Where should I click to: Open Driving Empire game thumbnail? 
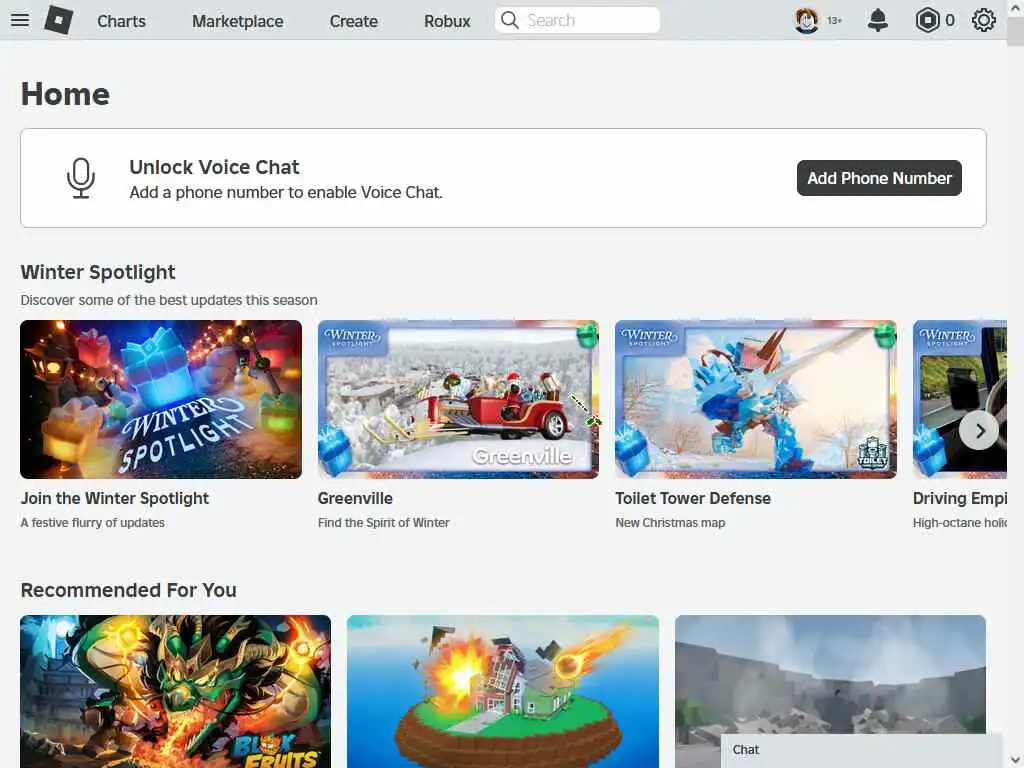tap(960, 399)
